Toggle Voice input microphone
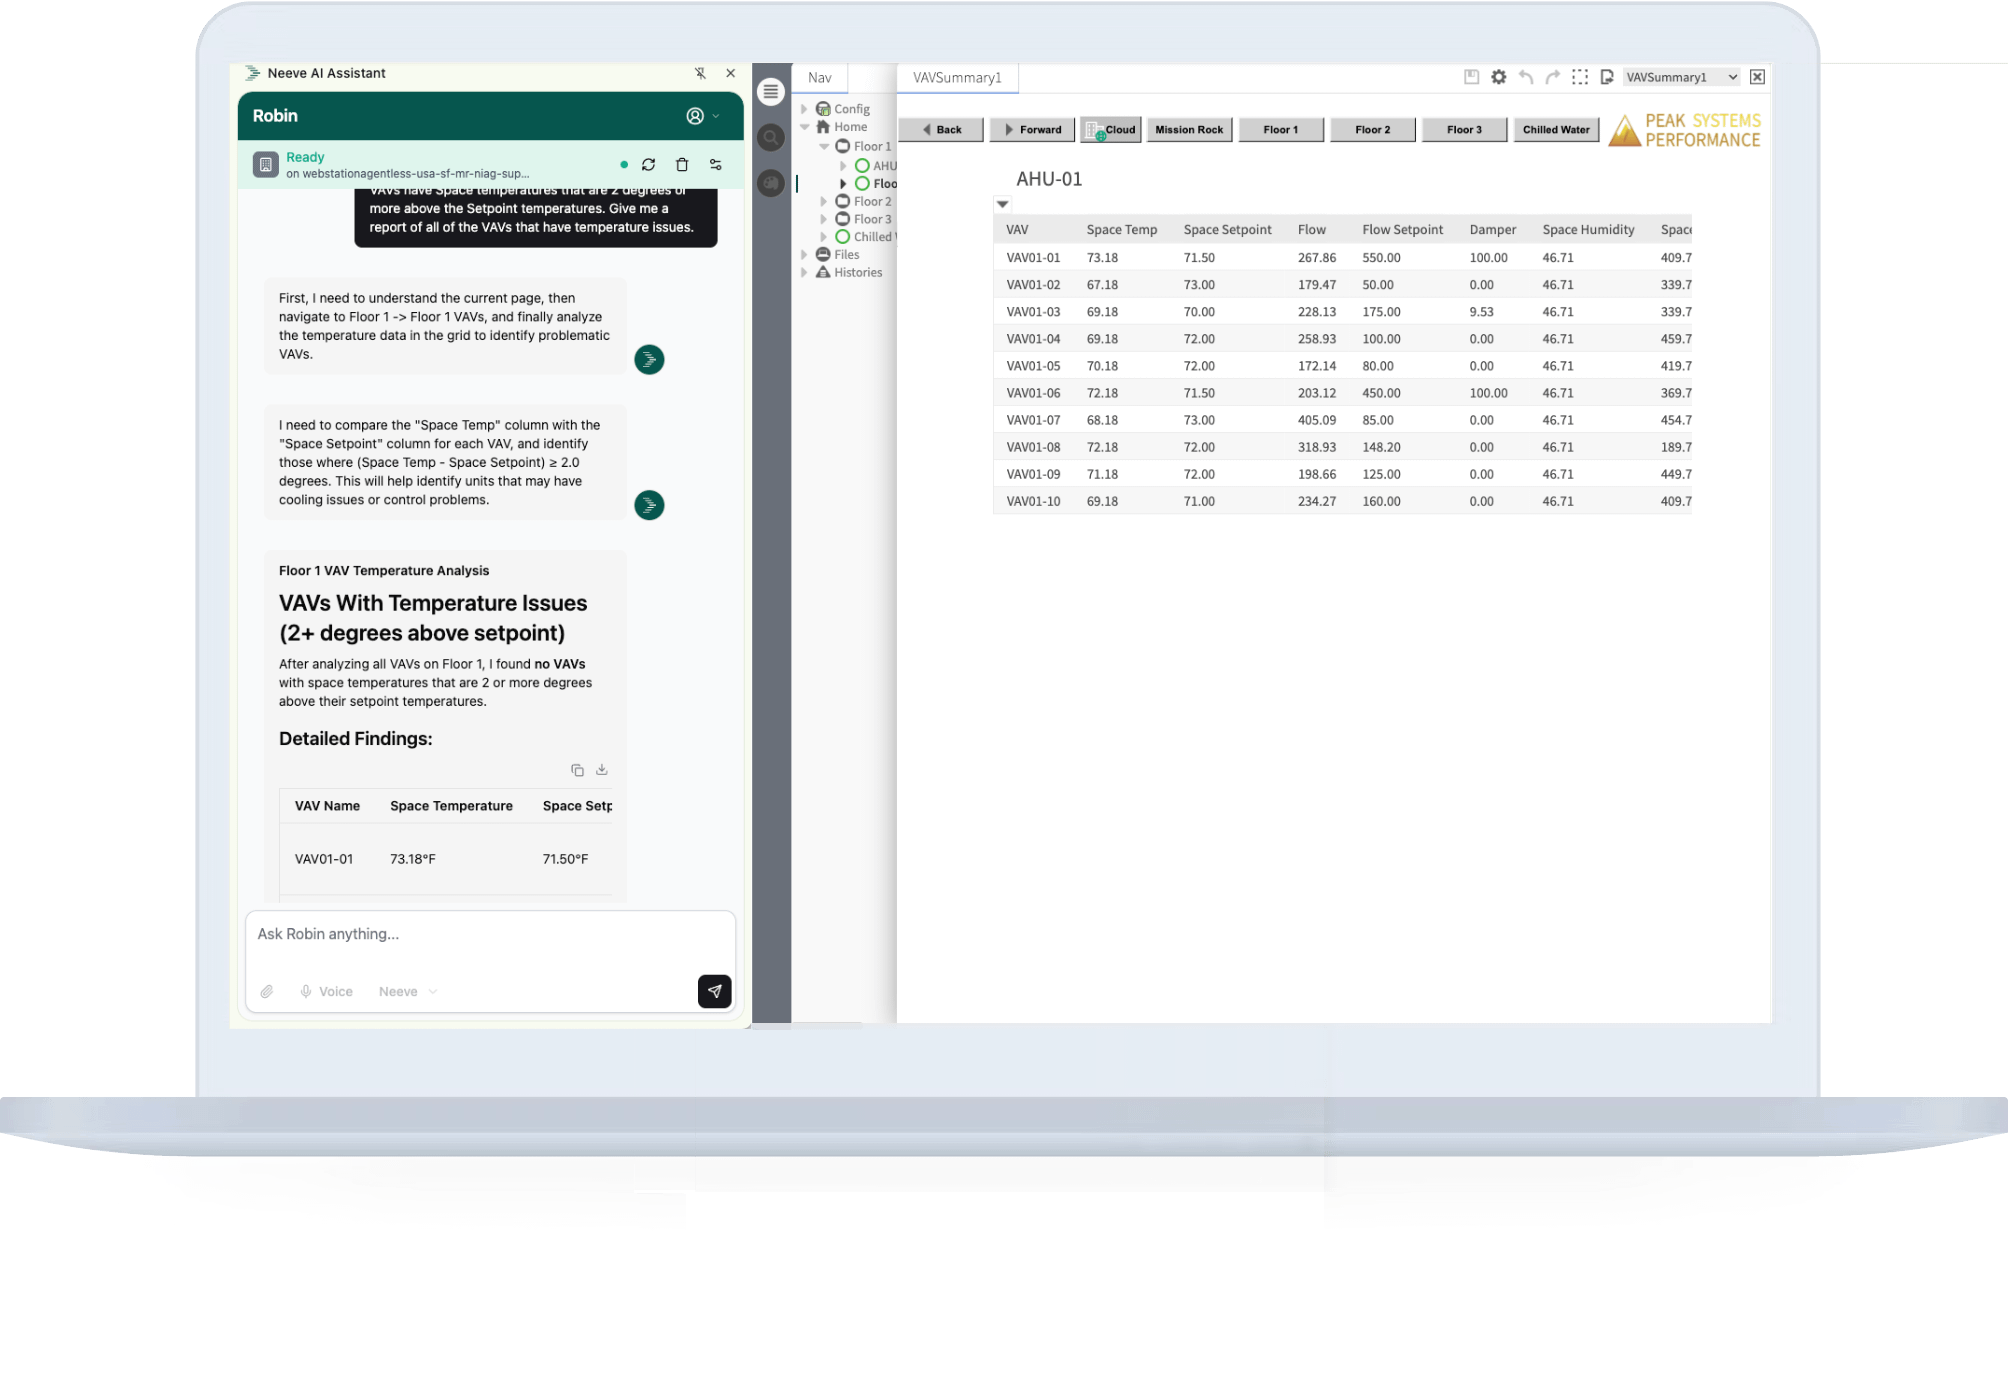The width and height of the screenshot is (2008, 1386). (326, 991)
